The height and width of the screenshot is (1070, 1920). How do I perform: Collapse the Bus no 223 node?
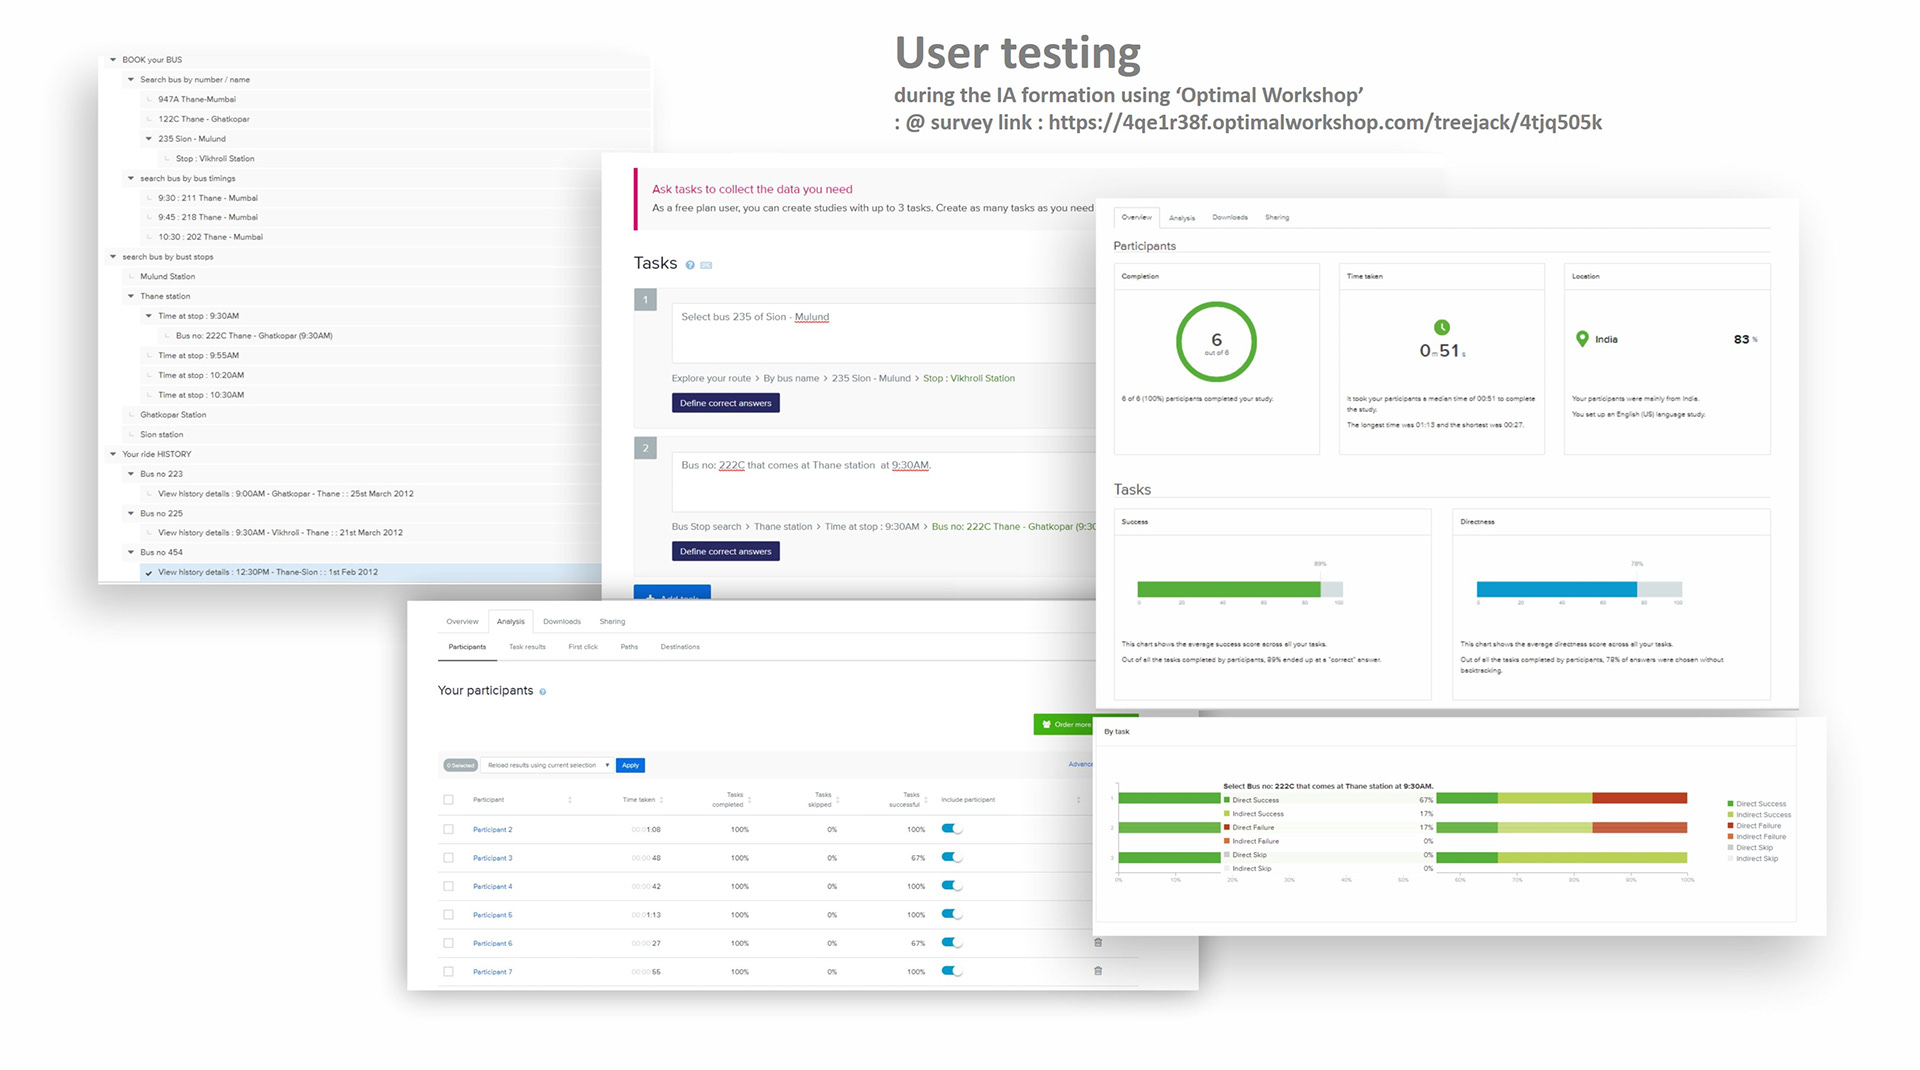tap(131, 474)
